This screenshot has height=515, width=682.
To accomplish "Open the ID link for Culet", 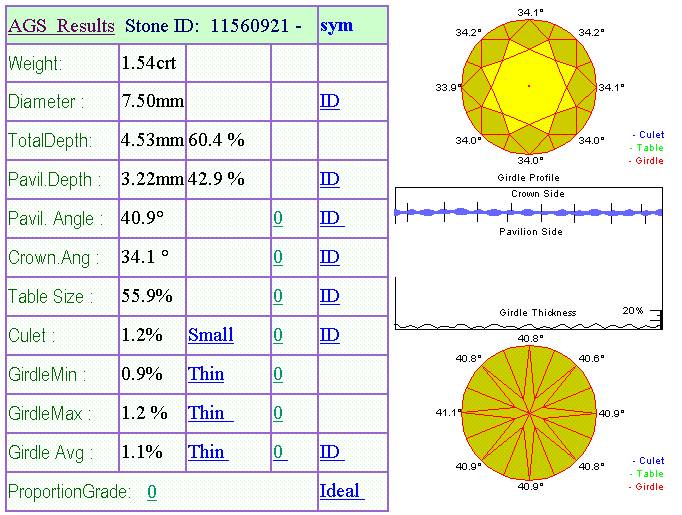I will click(x=329, y=335).
